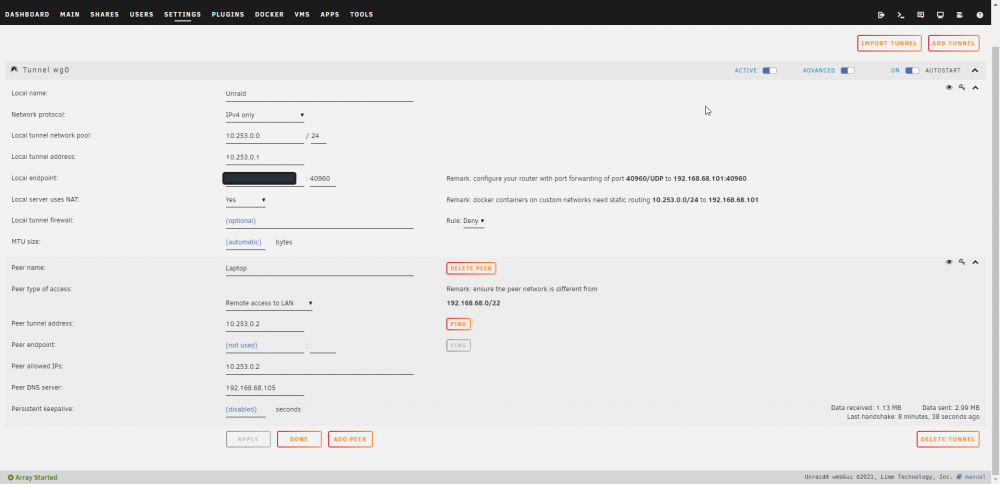
Task: Click the help question mark icon
Action: (x=980, y=15)
